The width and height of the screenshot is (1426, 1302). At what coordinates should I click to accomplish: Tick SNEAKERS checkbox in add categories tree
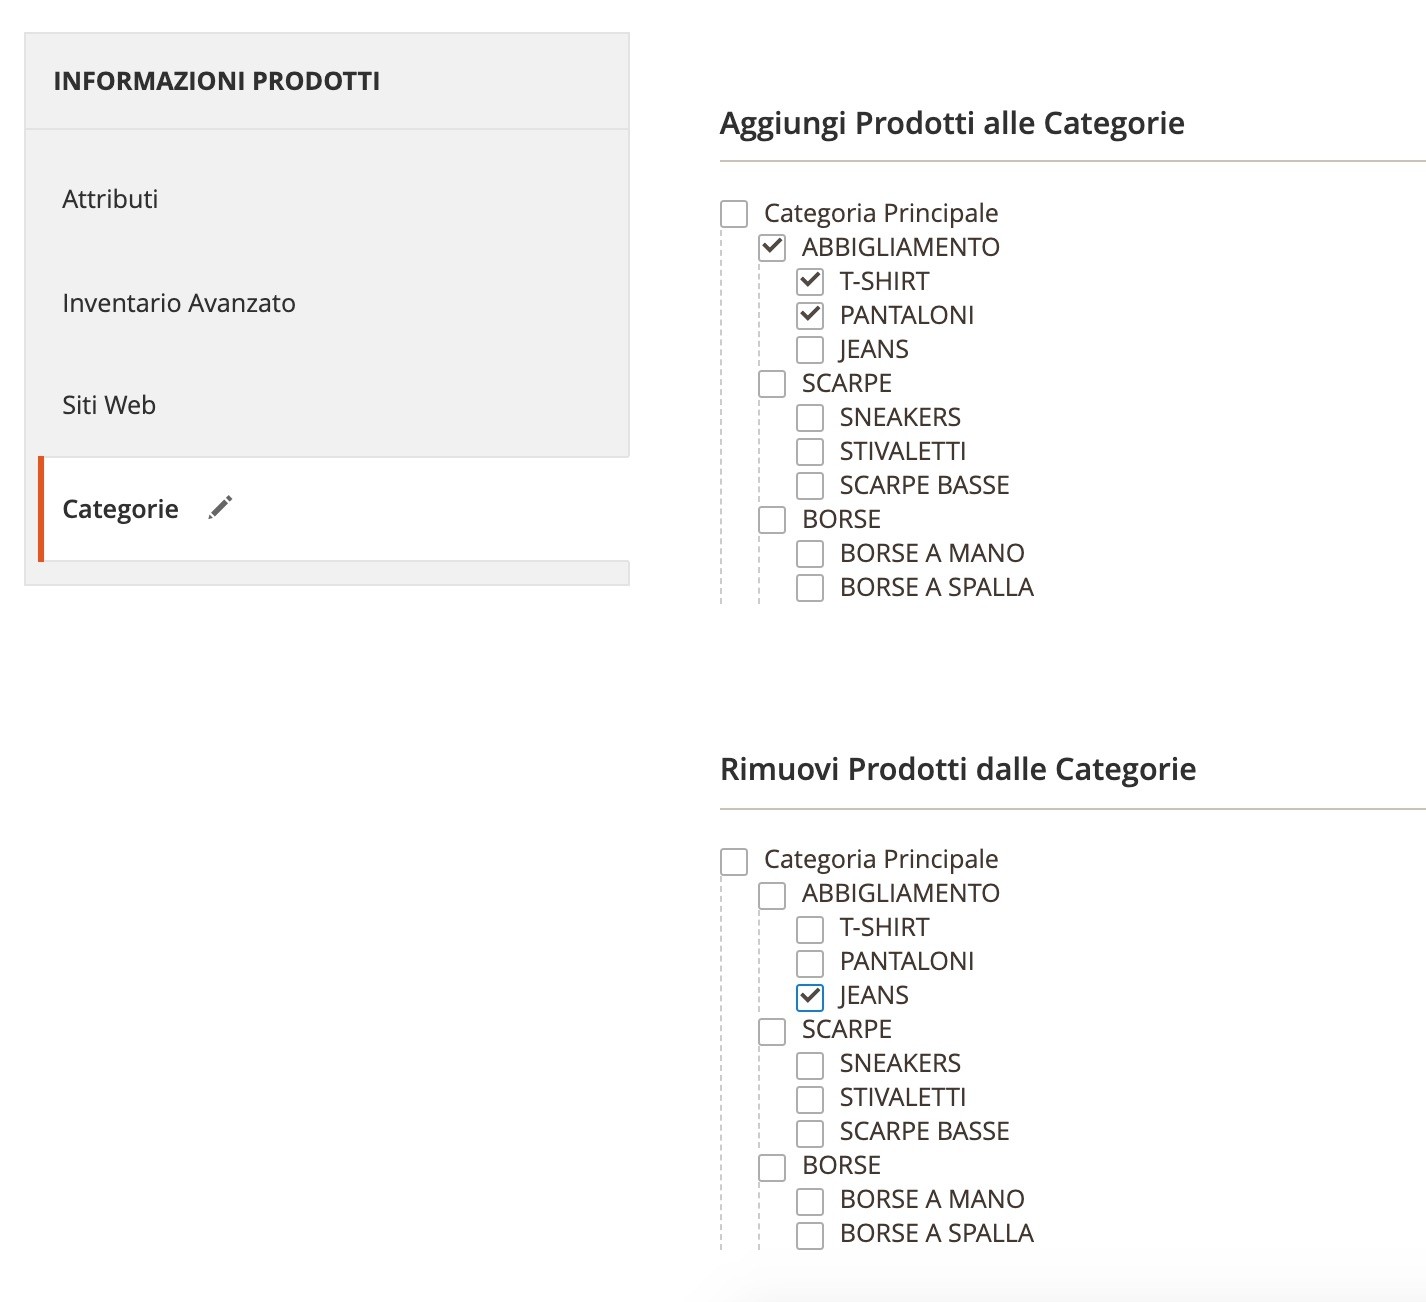pos(810,418)
